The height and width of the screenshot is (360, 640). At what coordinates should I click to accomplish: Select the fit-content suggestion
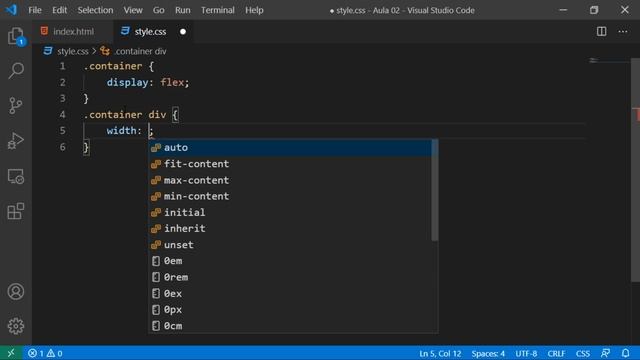pyautogui.click(x=290, y=164)
